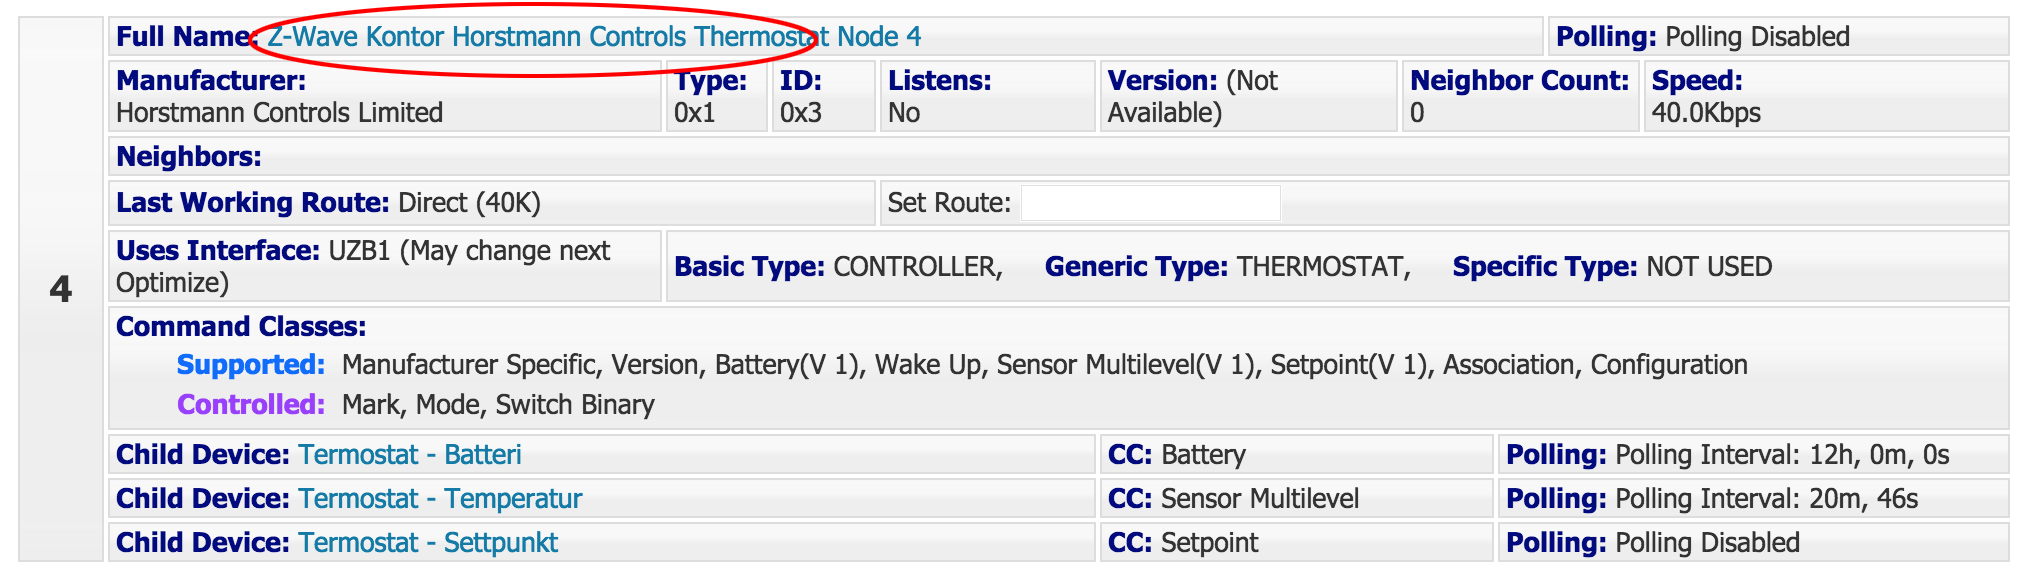Click the Uses Interface UZB1 cell
This screenshot has width=2026, height=586.
385,267
